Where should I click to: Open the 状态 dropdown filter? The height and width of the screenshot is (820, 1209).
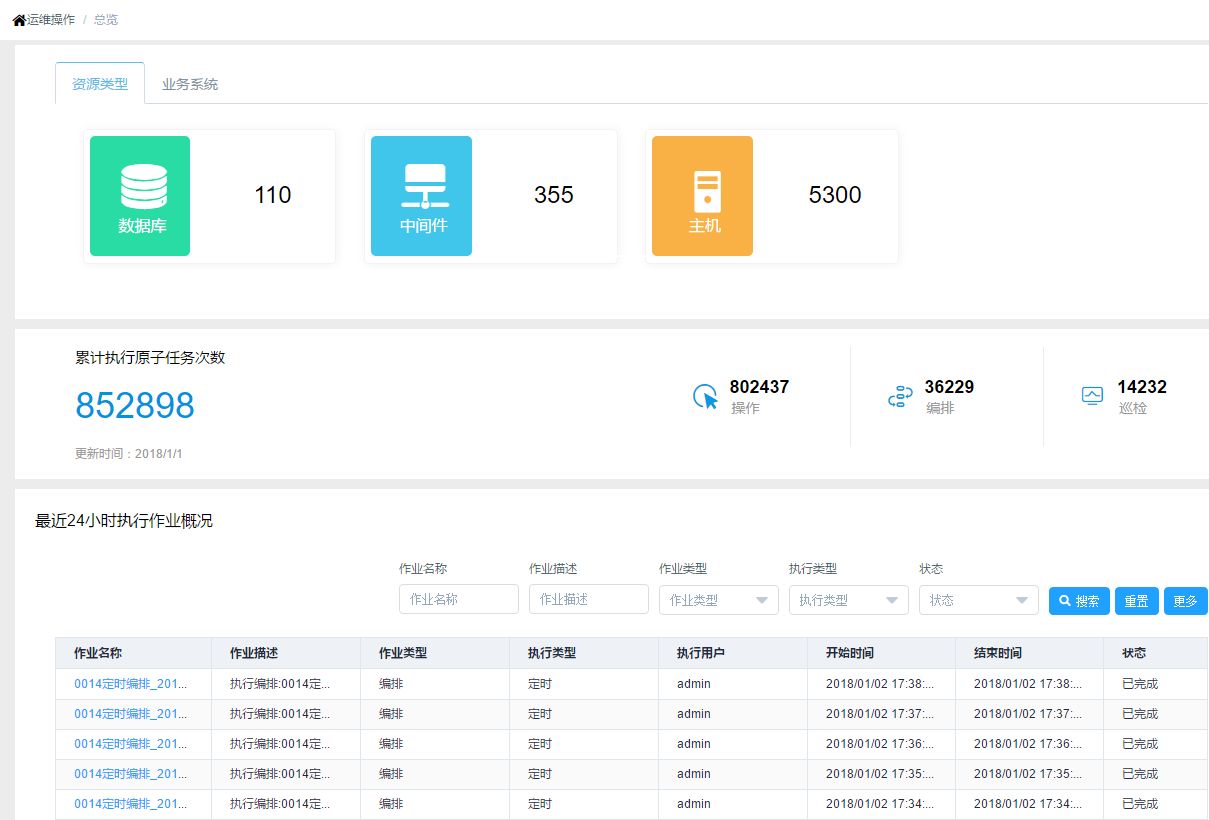click(978, 600)
